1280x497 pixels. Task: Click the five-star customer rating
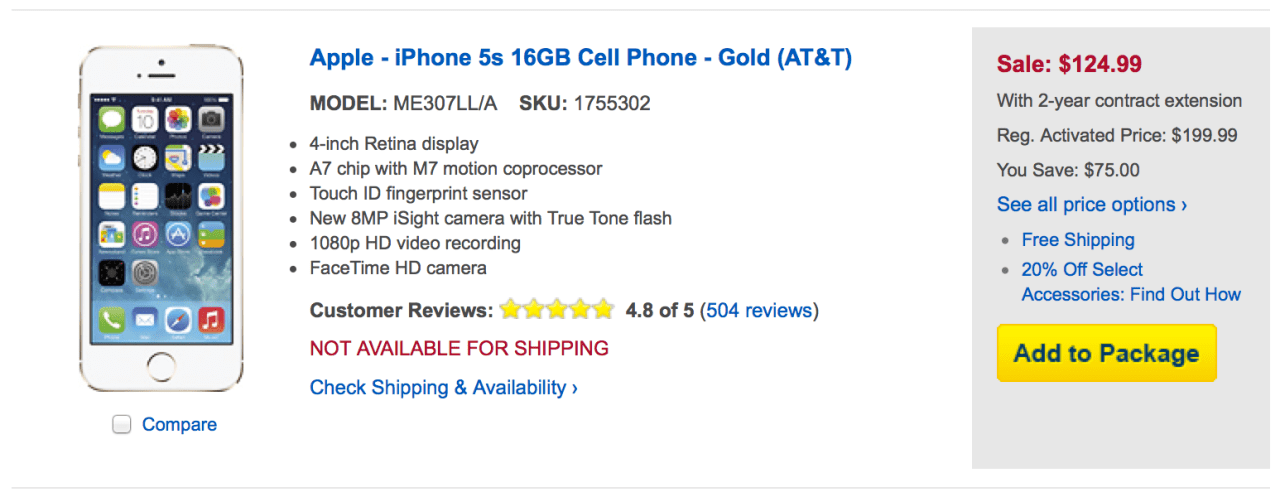(556, 310)
